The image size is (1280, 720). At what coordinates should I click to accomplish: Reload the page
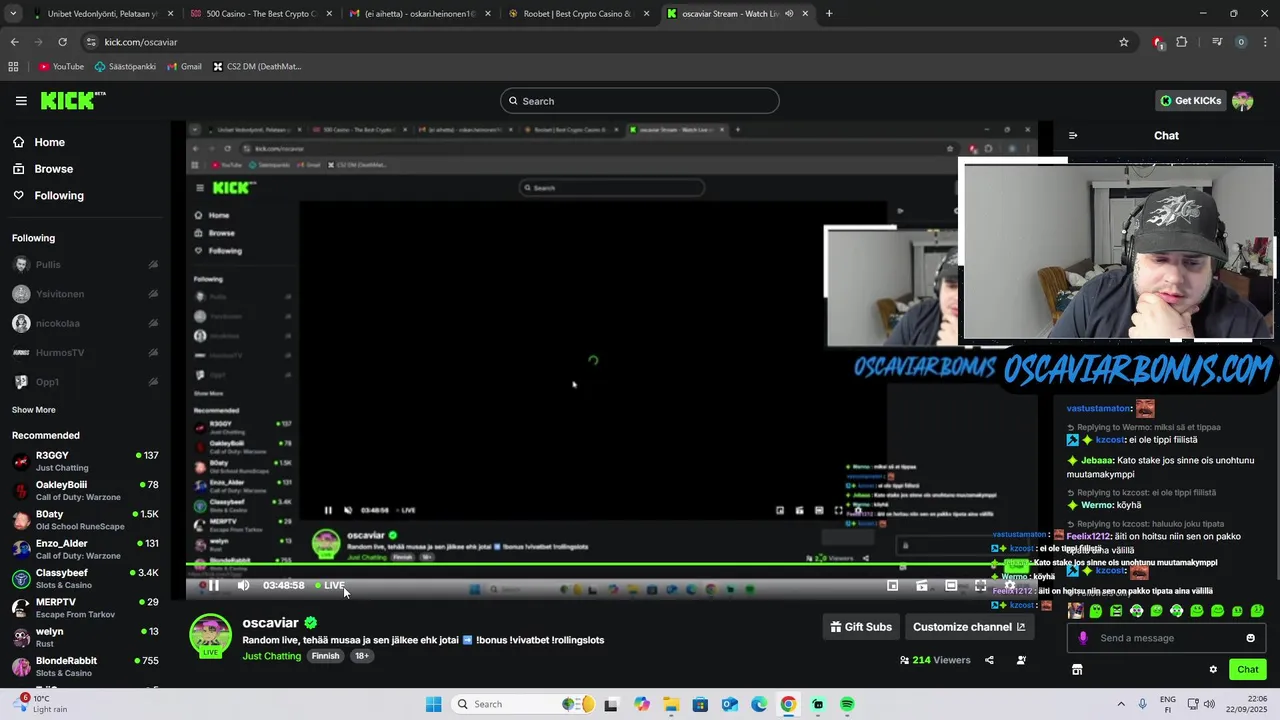pos(62,42)
